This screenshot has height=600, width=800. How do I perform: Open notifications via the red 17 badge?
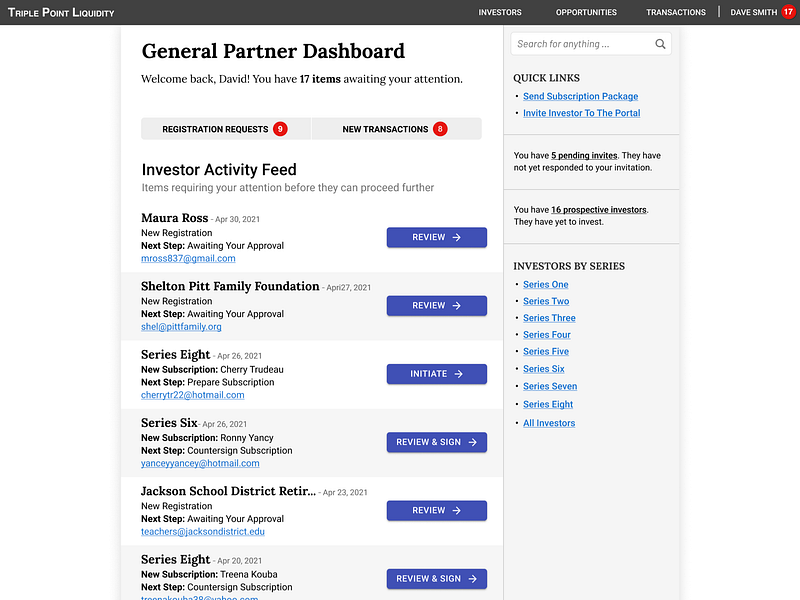tap(789, 13)
